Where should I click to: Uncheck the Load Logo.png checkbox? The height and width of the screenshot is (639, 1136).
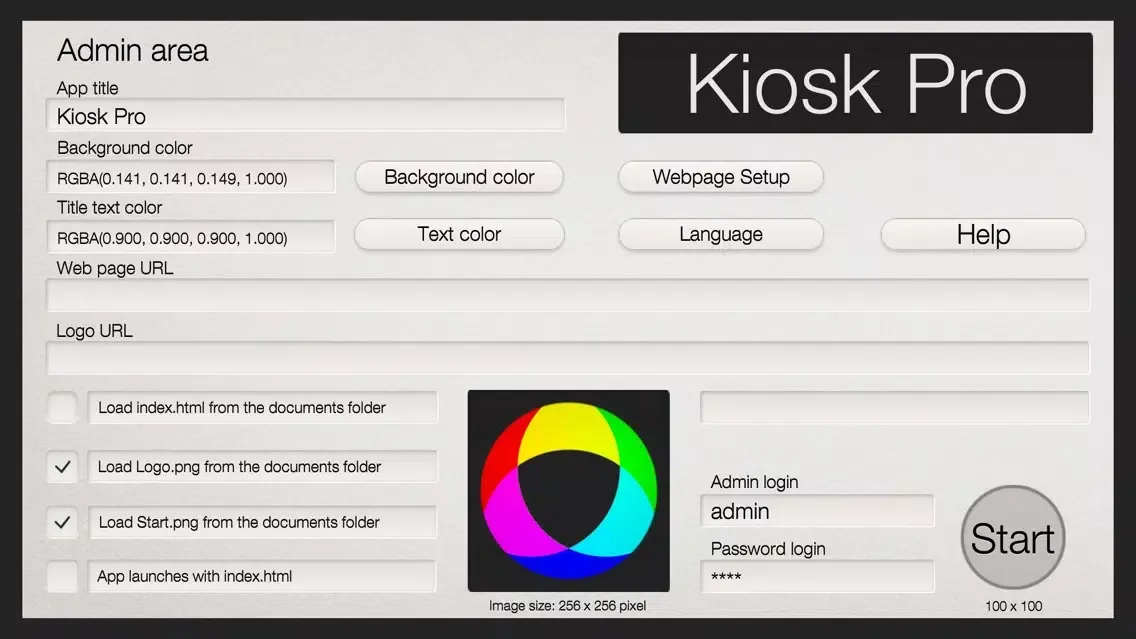tap(63, 467)
